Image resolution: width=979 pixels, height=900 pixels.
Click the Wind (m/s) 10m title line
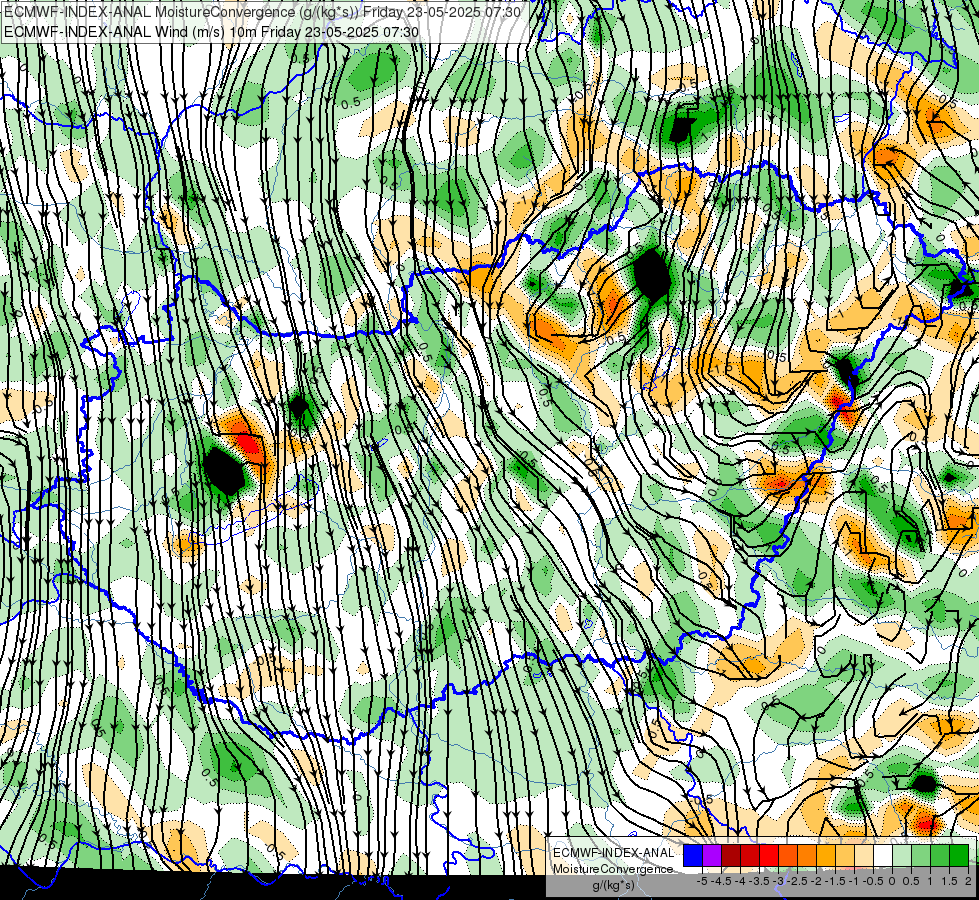[211, 32]
